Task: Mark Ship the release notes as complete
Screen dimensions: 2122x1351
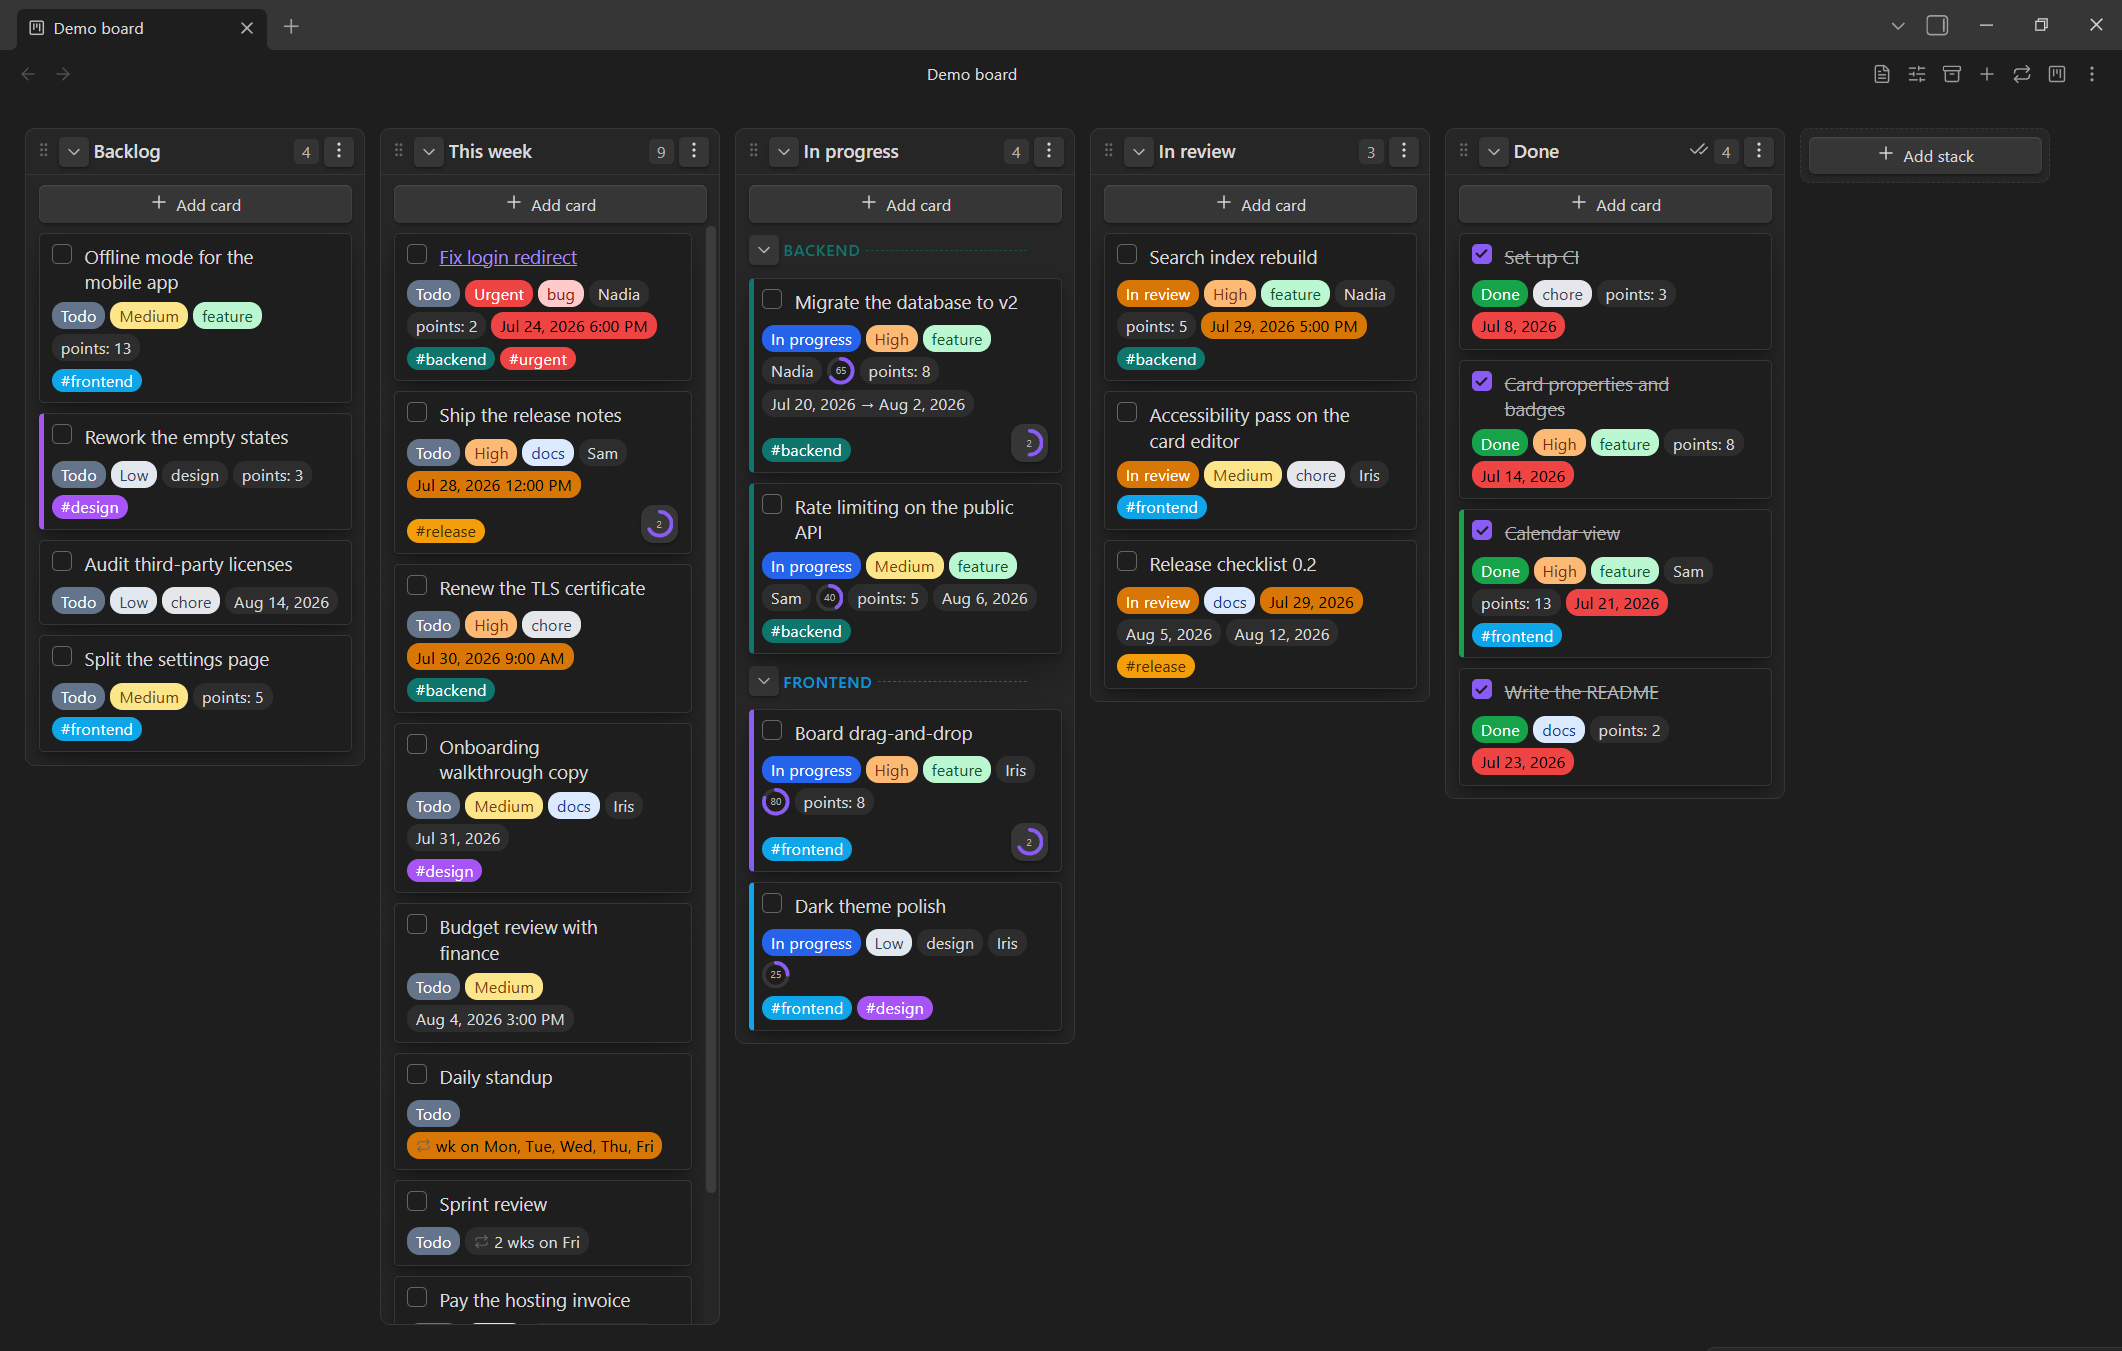Action: (417, 413)
